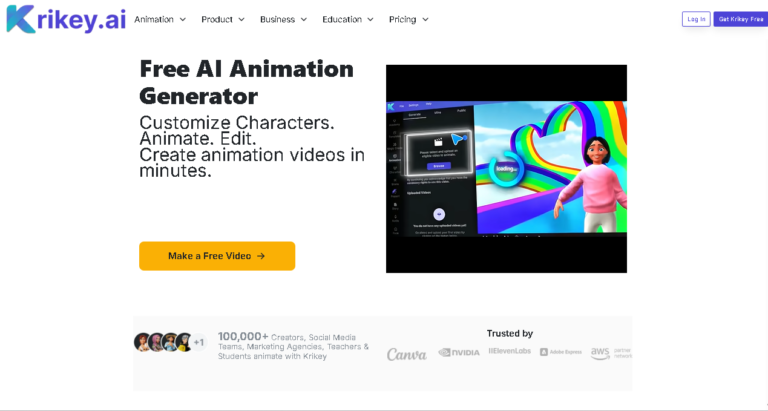Expand the Business dropdown chevron

coord(304,20)
